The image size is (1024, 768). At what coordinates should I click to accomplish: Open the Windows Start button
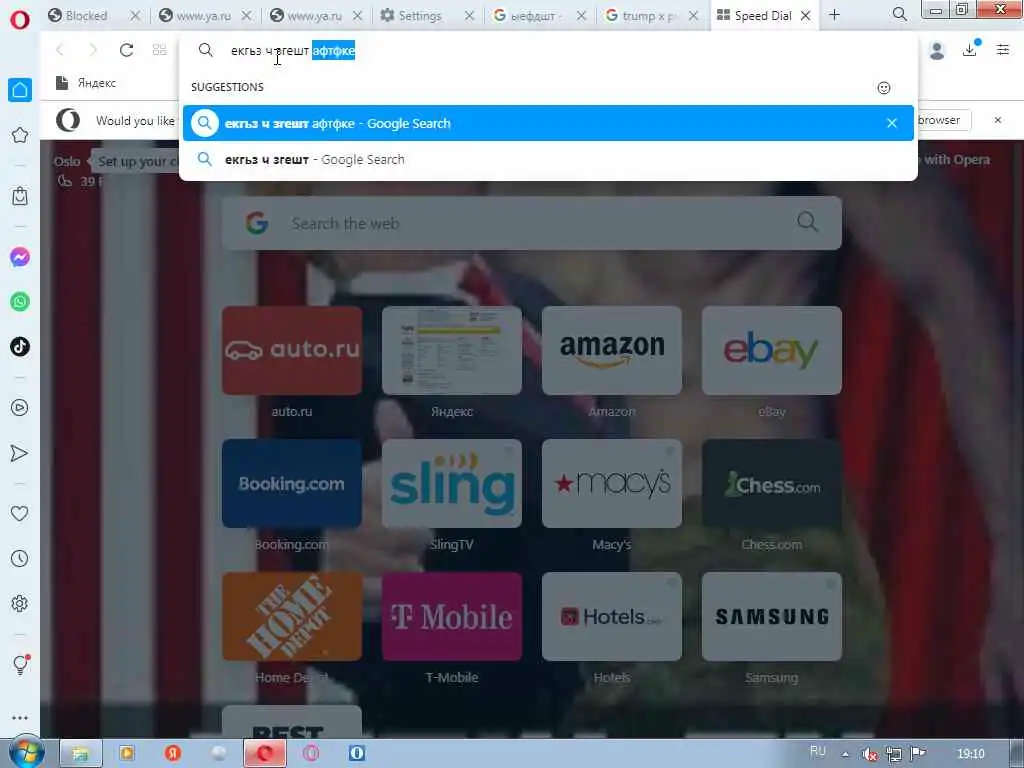point(26,753)
